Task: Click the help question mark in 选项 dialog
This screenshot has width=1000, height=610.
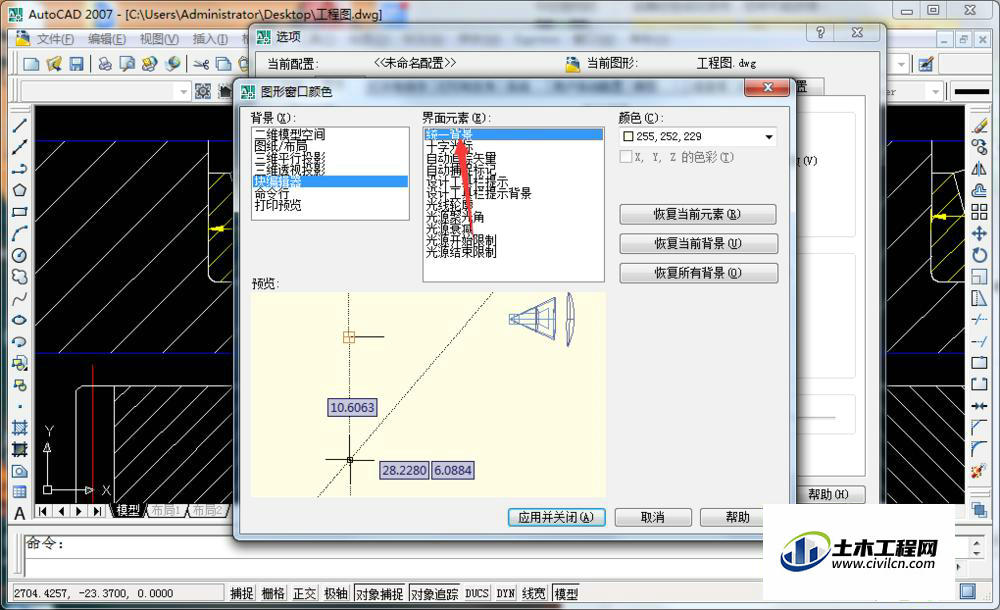Action: [x=821, y=33]
